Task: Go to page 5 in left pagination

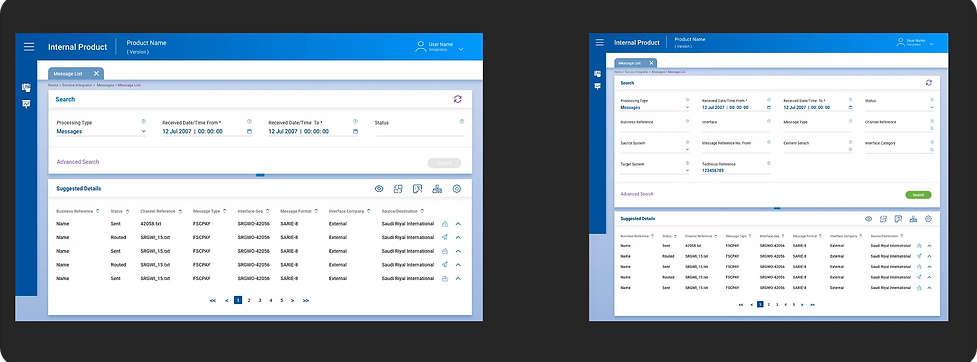Action: coord(282,300)
